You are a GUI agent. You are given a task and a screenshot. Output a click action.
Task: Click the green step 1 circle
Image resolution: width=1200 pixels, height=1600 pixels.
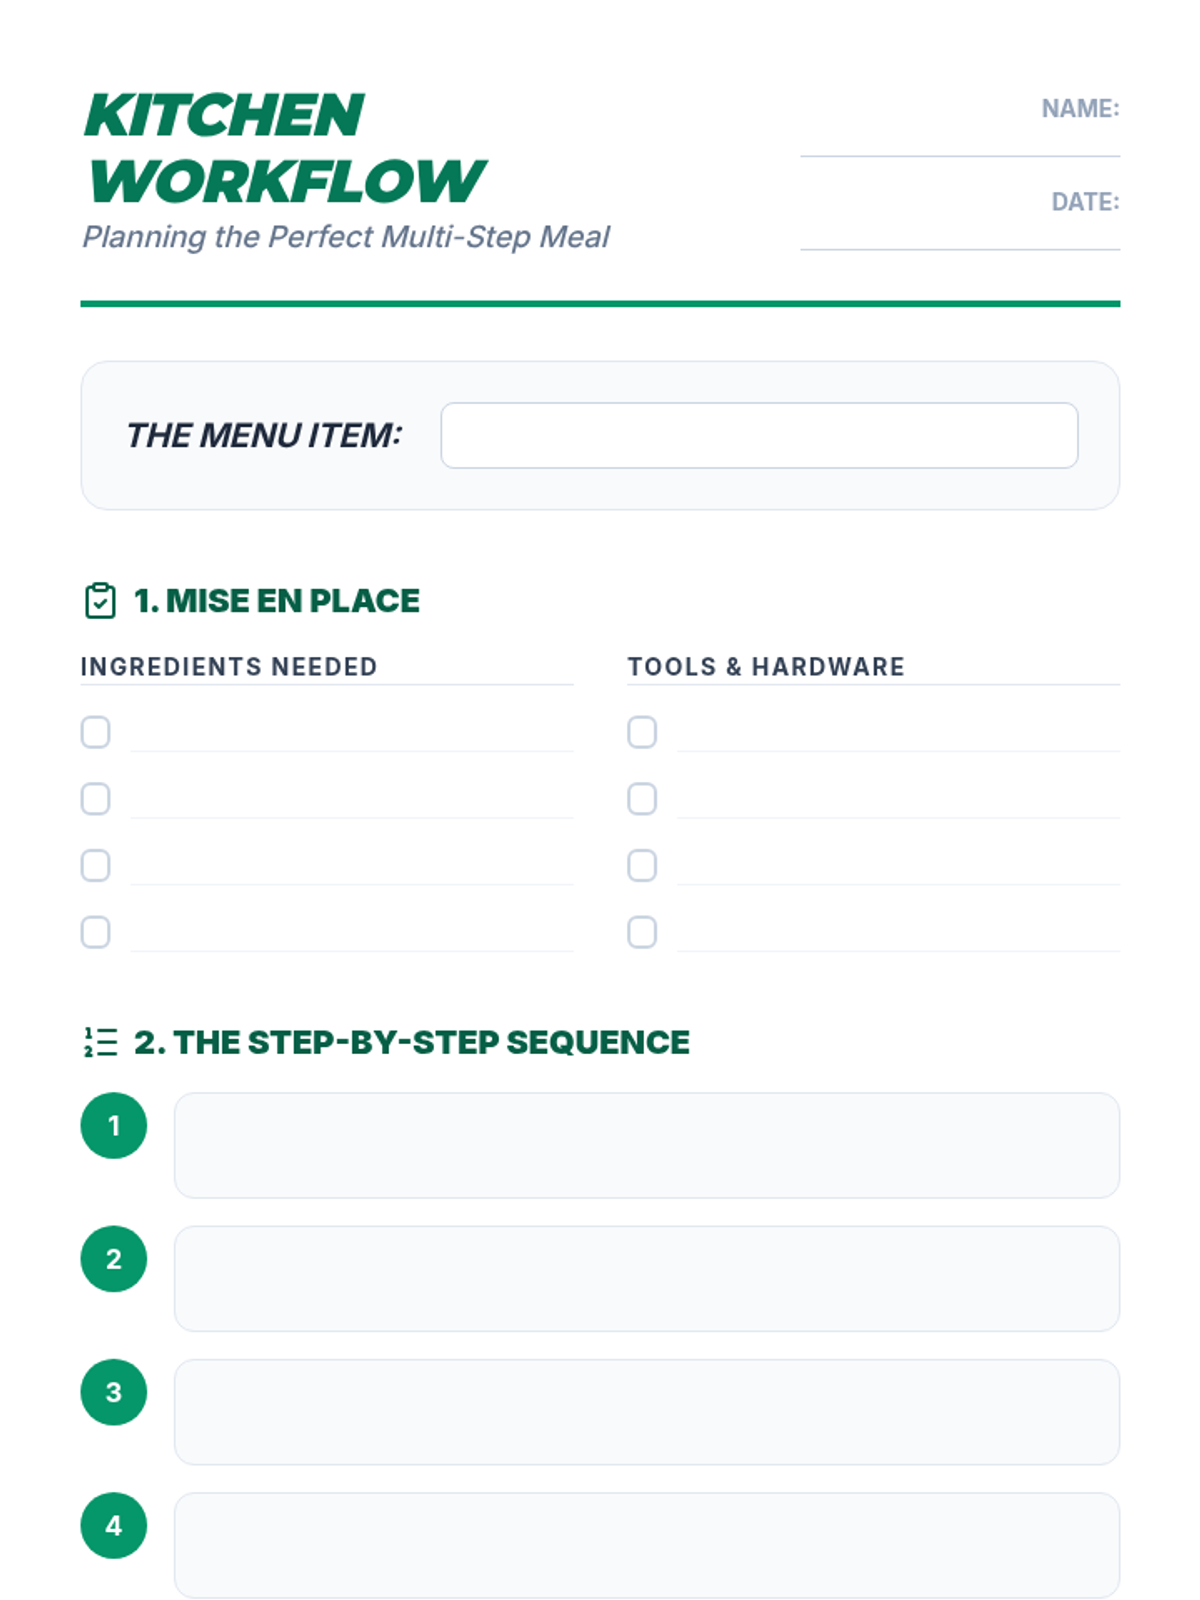point(114,1125)
